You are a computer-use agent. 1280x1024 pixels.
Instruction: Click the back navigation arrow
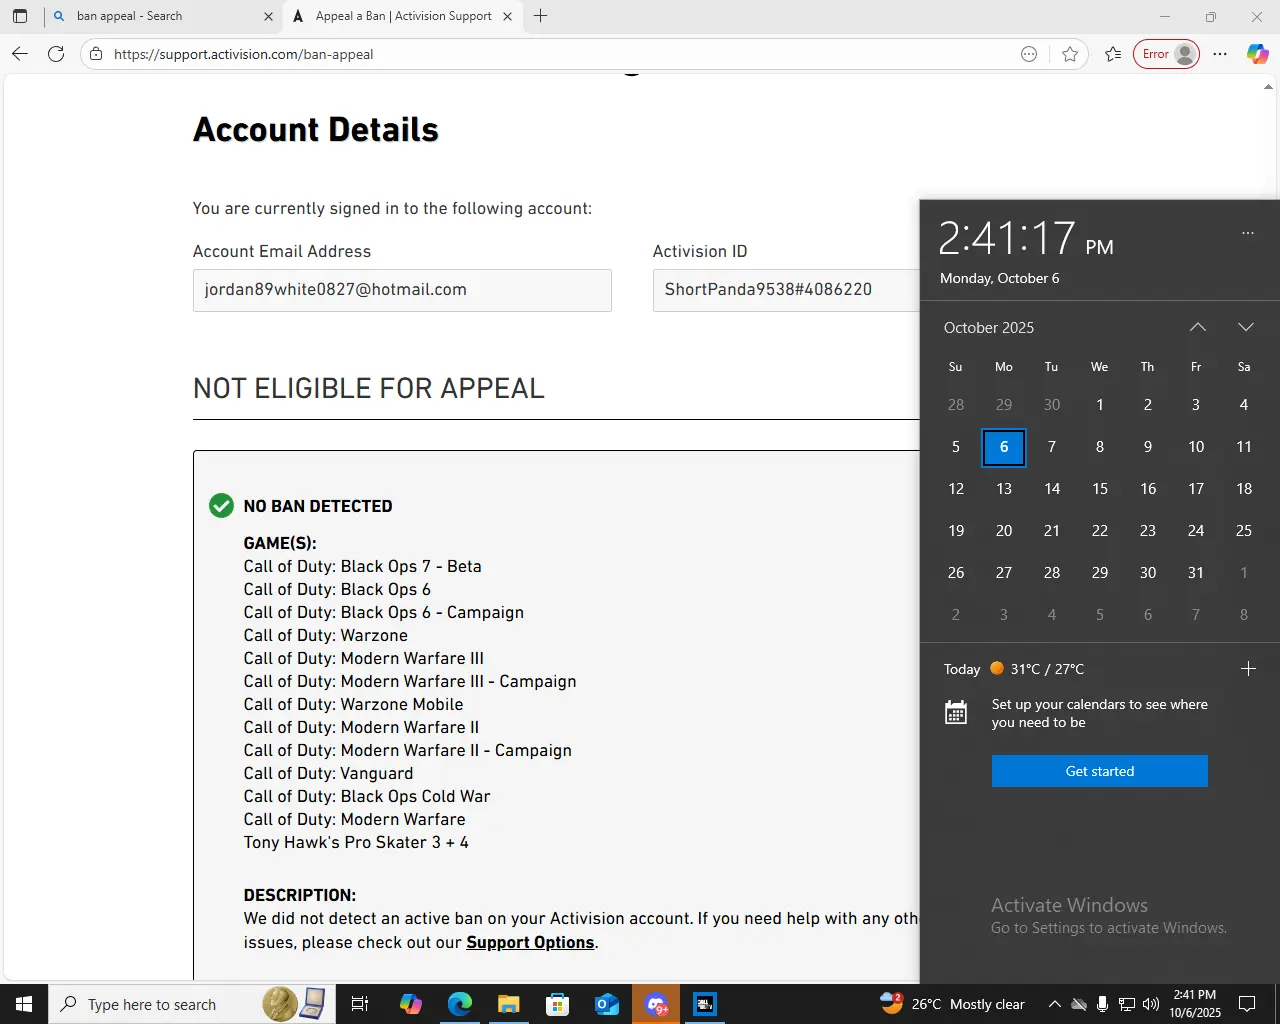pyautogui.click(x=20, y=54)
